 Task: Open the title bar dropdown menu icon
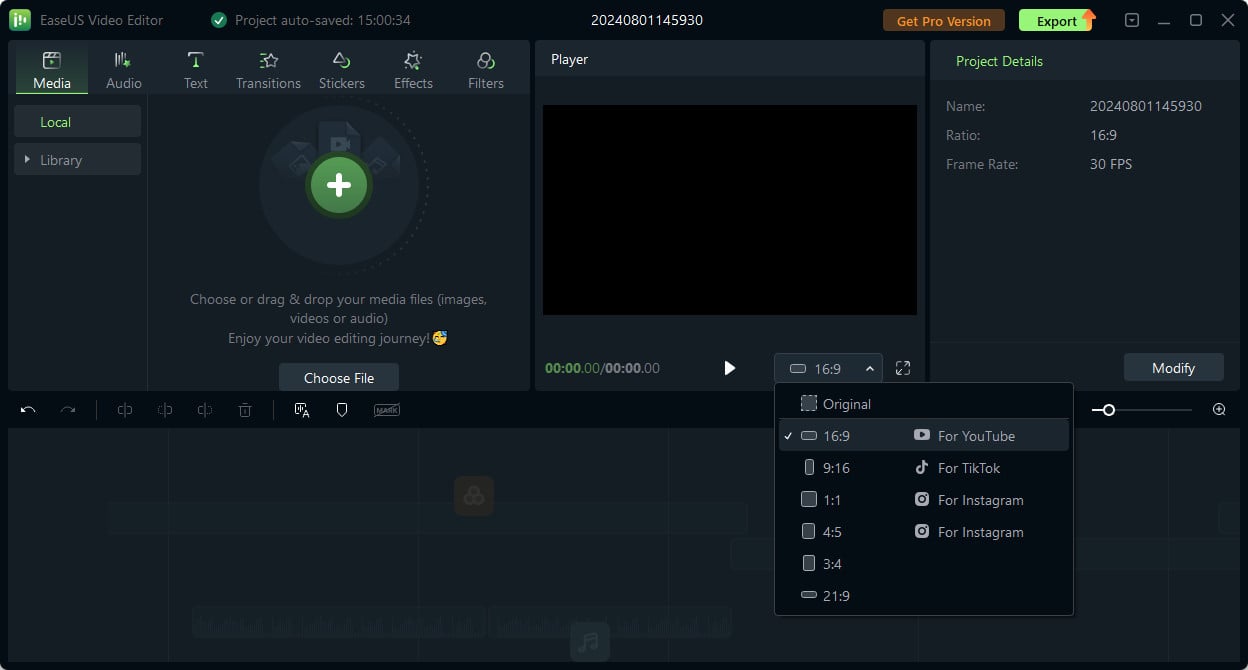click(1132, 20)
